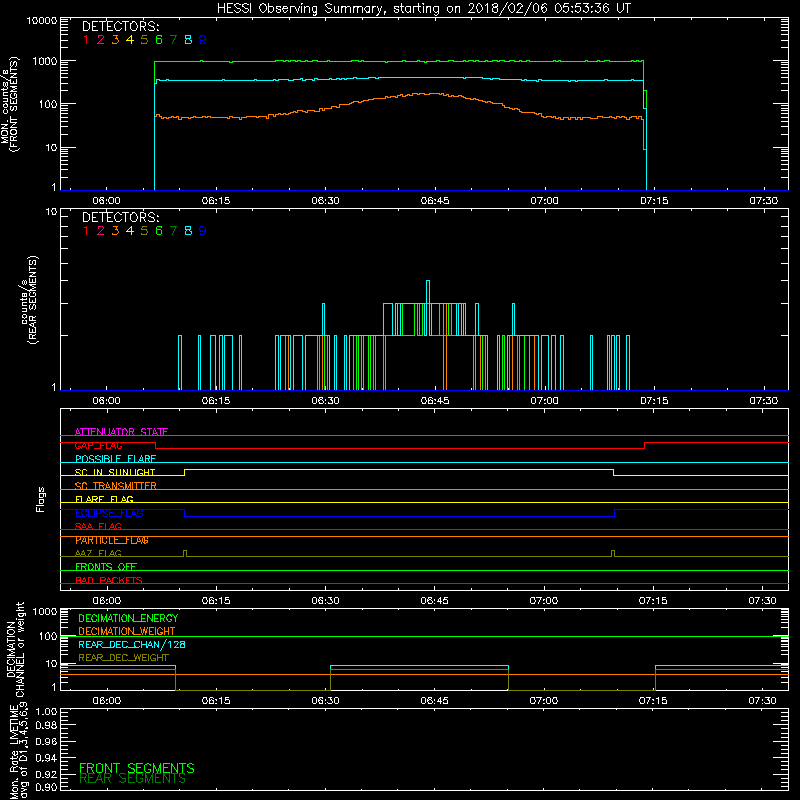
Task: Select the ATTENUATOR_STATE flag label
Action: [x=121, y=432]
